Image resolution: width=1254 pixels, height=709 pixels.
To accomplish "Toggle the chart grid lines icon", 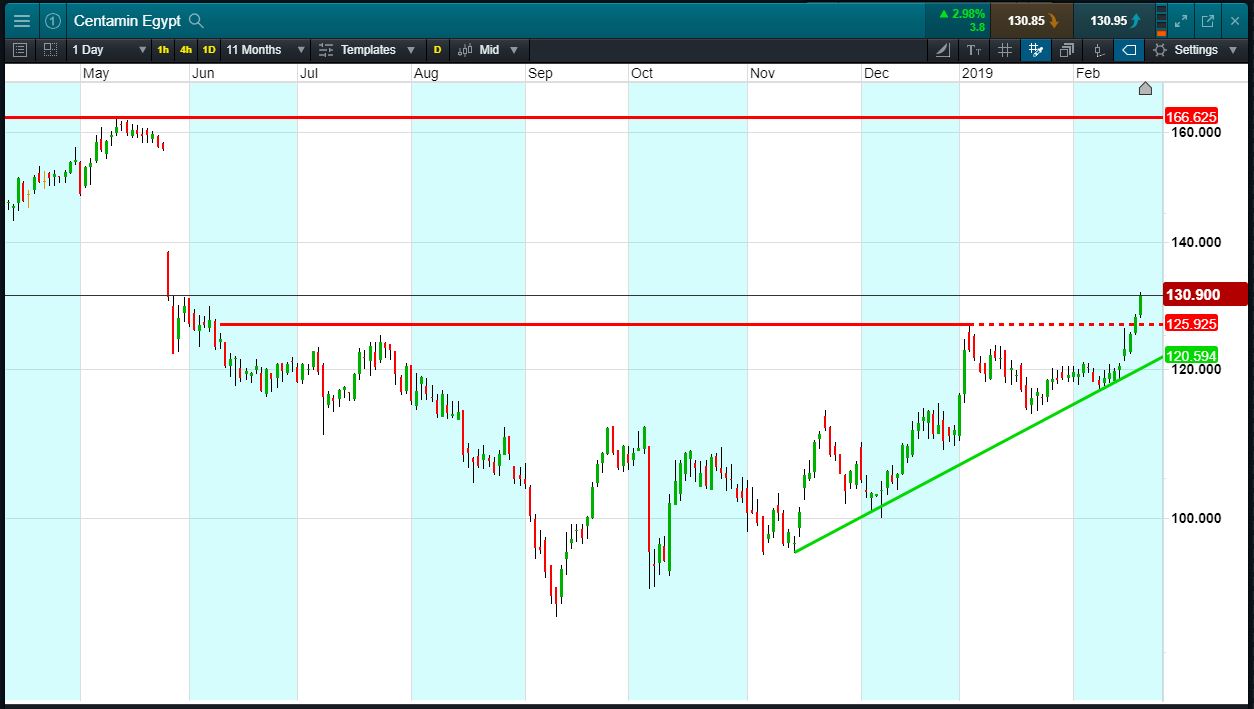I will pos(1005,49).
